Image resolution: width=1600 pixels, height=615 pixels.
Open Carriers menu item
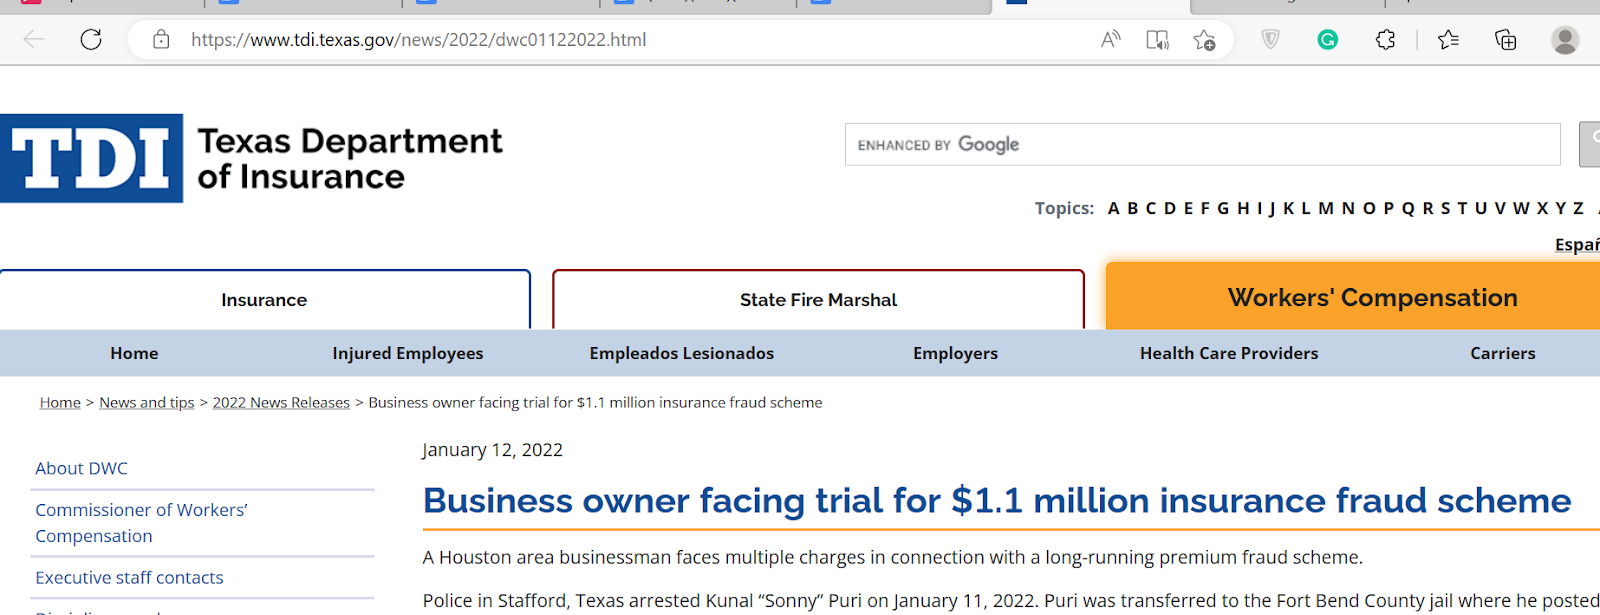pyautogui.click(x=1503, y=353)
